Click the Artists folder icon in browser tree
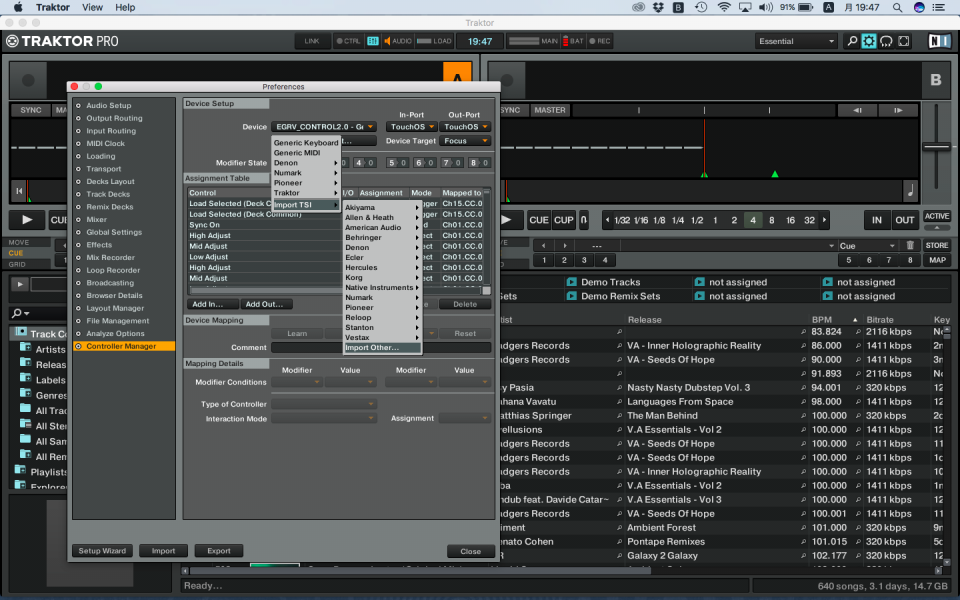 25,348
